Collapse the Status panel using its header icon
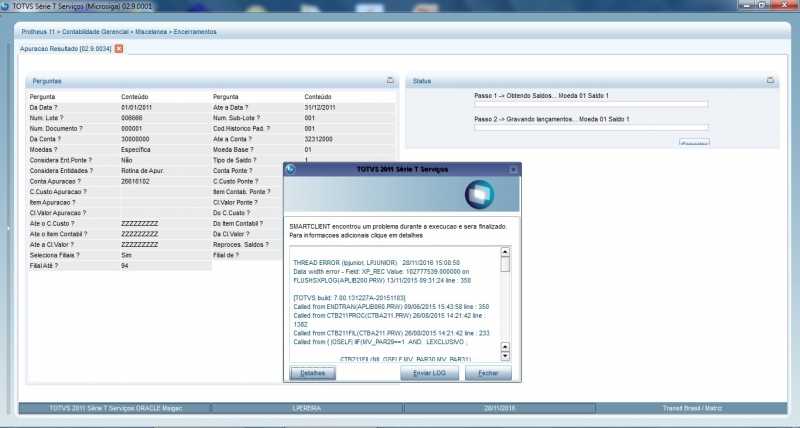Image resolution: width=800 pixels, height=428 pixels. tap(770, 81)
